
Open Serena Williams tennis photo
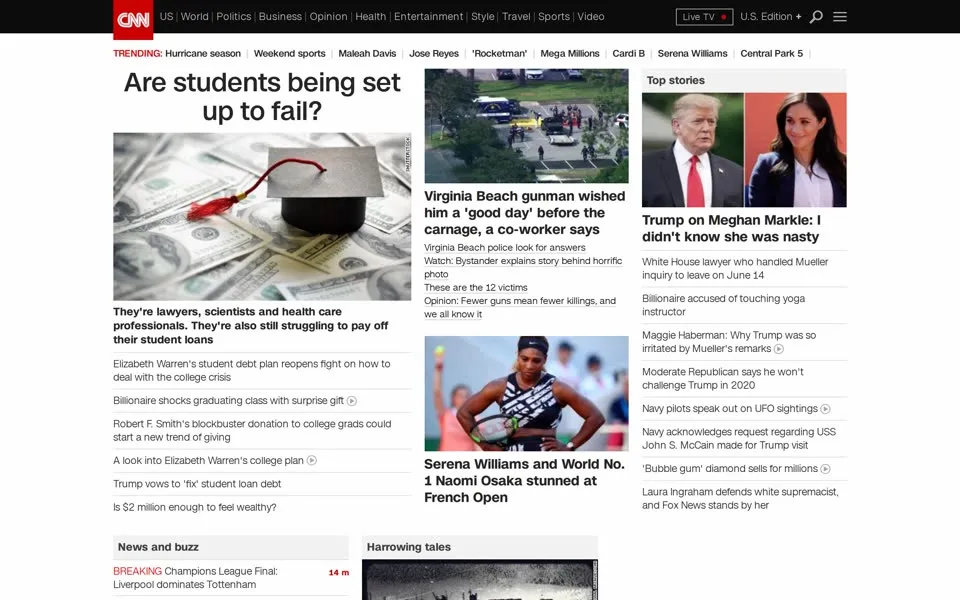527,394
